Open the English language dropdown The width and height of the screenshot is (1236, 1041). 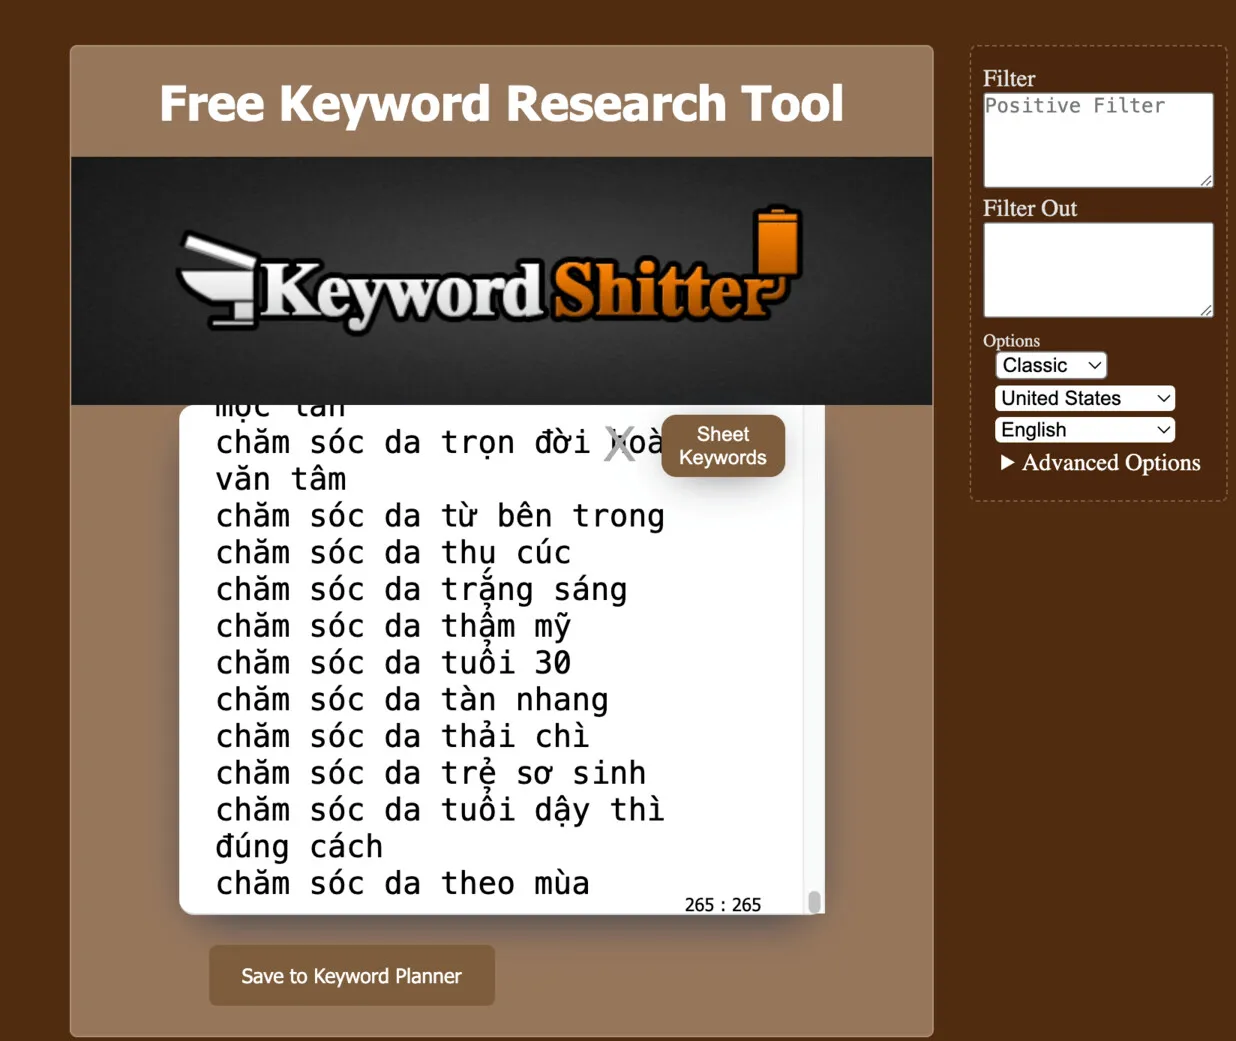[x=1084, y=429]
